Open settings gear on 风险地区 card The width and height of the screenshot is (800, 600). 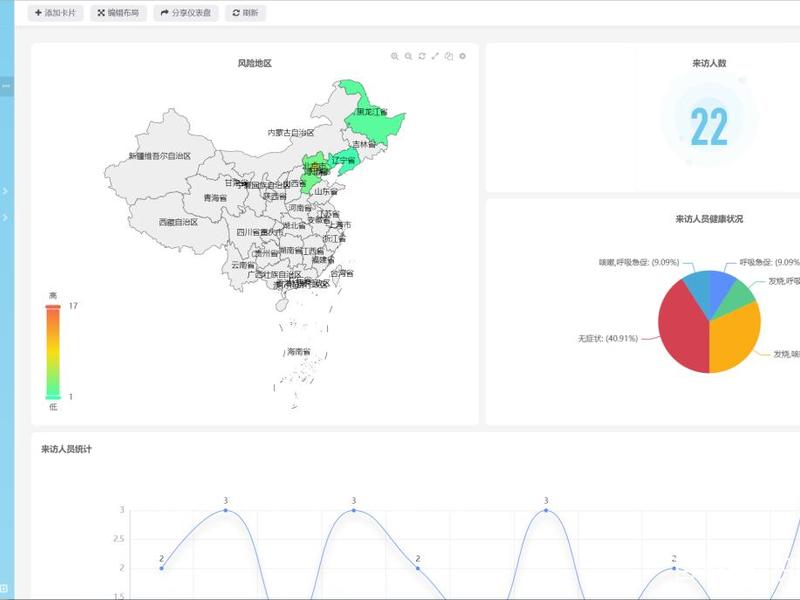click(462, 56)
